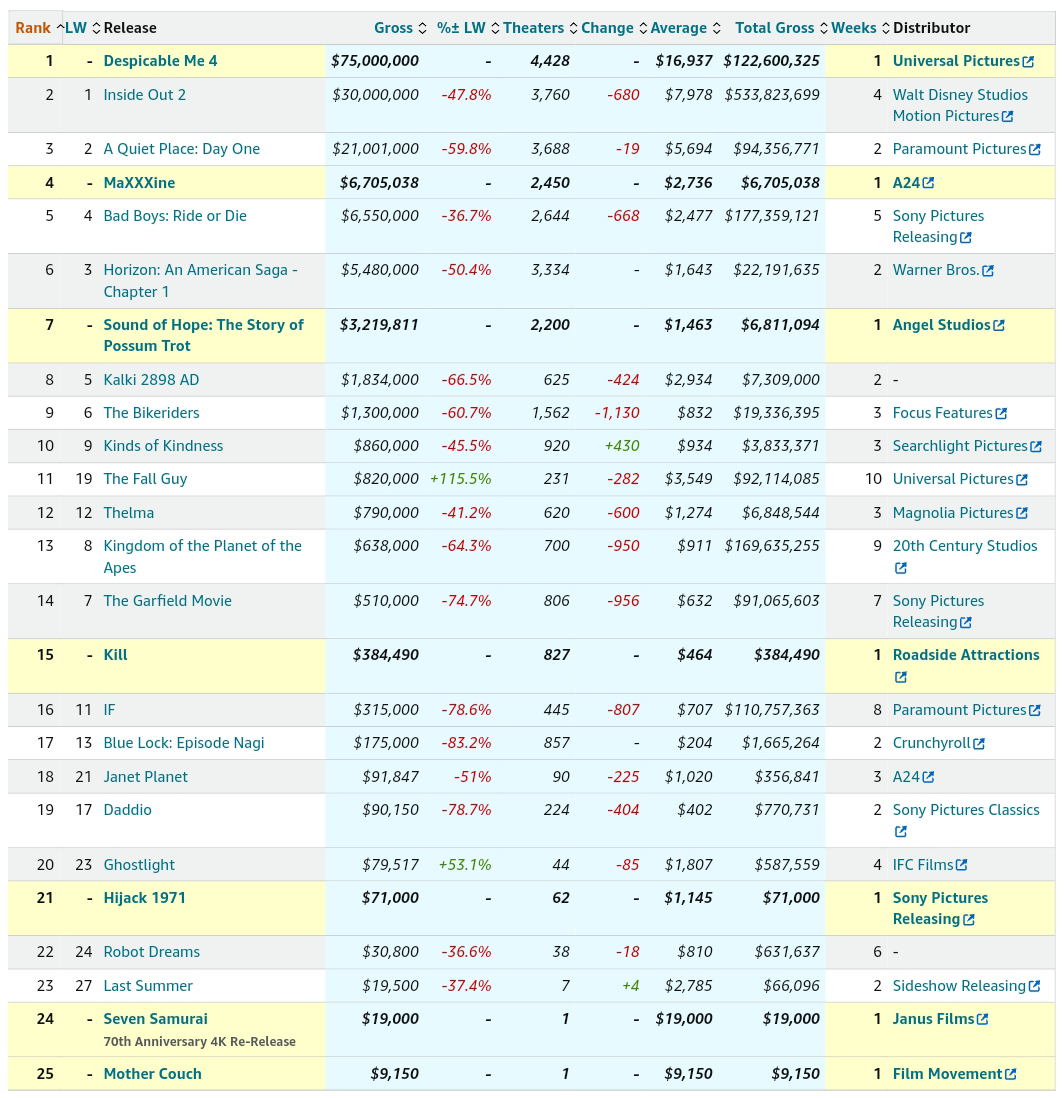Select the $533,823,699 total gross value
Image resolution: width=1064 pixels, height=1098 pixels.
pos(772,95)
